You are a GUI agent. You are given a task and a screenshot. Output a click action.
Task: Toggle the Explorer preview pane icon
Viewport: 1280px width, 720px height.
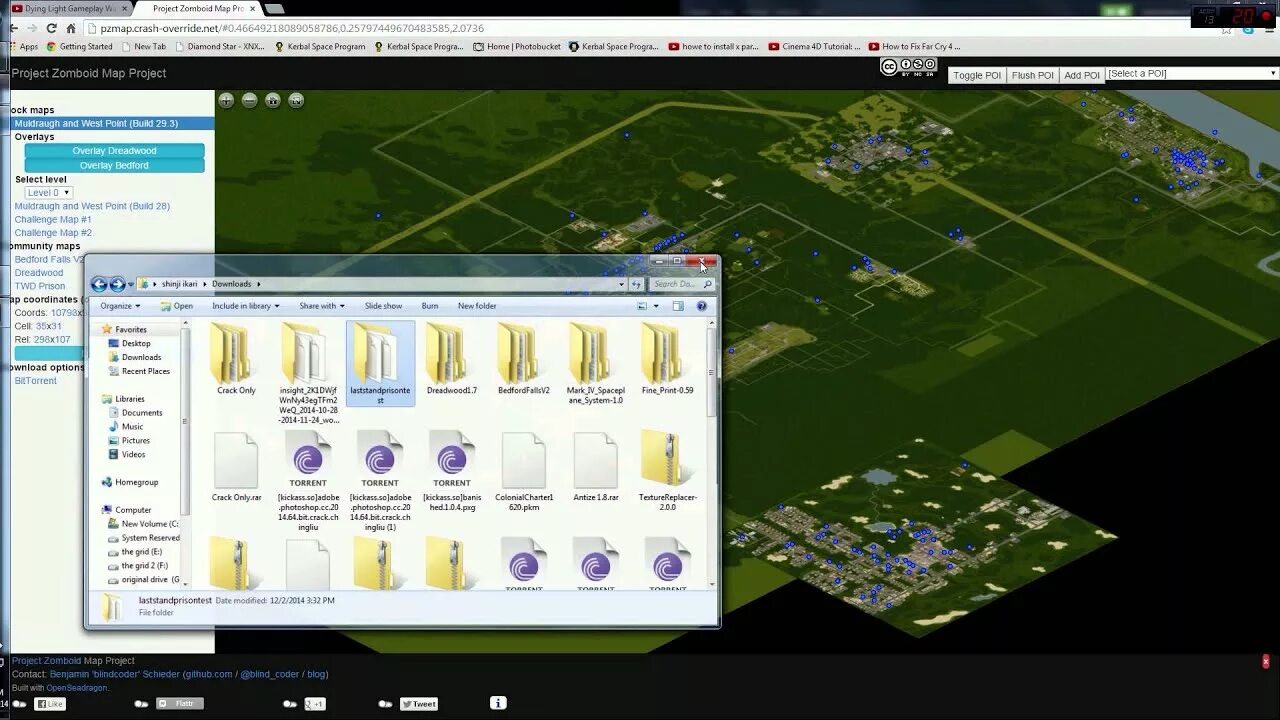coord(677,306)
